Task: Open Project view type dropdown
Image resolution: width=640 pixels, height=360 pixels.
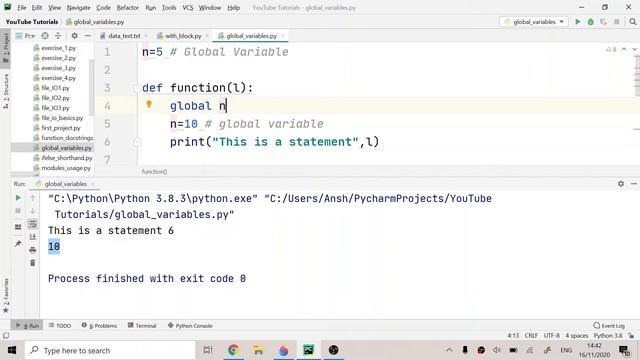Action: coord(25,36)
